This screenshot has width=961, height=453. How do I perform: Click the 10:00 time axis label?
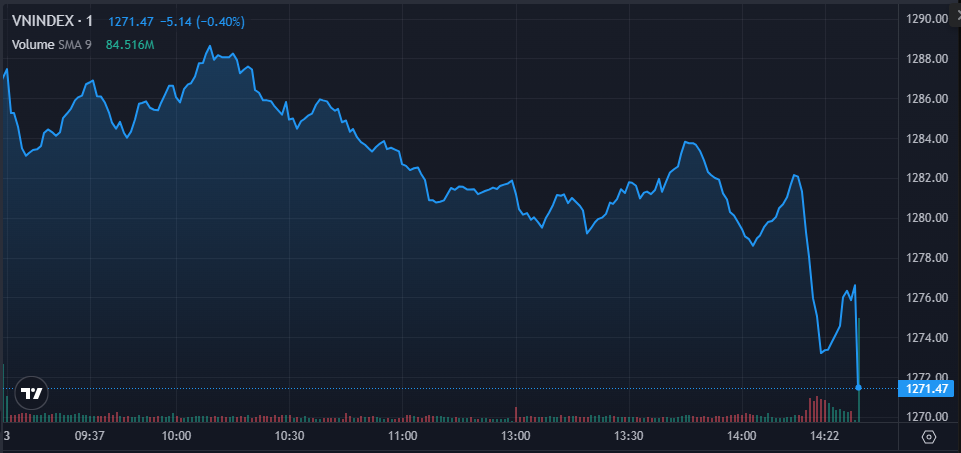click(176, 436)
